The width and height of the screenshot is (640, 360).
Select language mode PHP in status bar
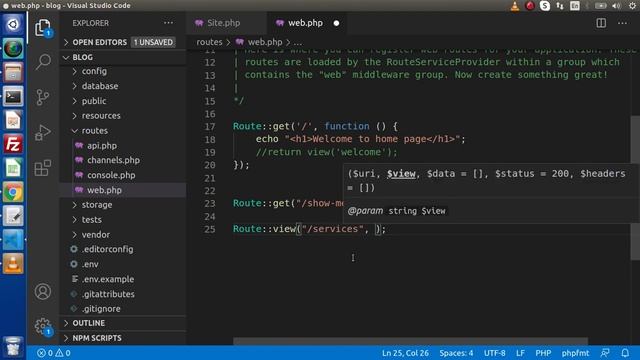543,353
